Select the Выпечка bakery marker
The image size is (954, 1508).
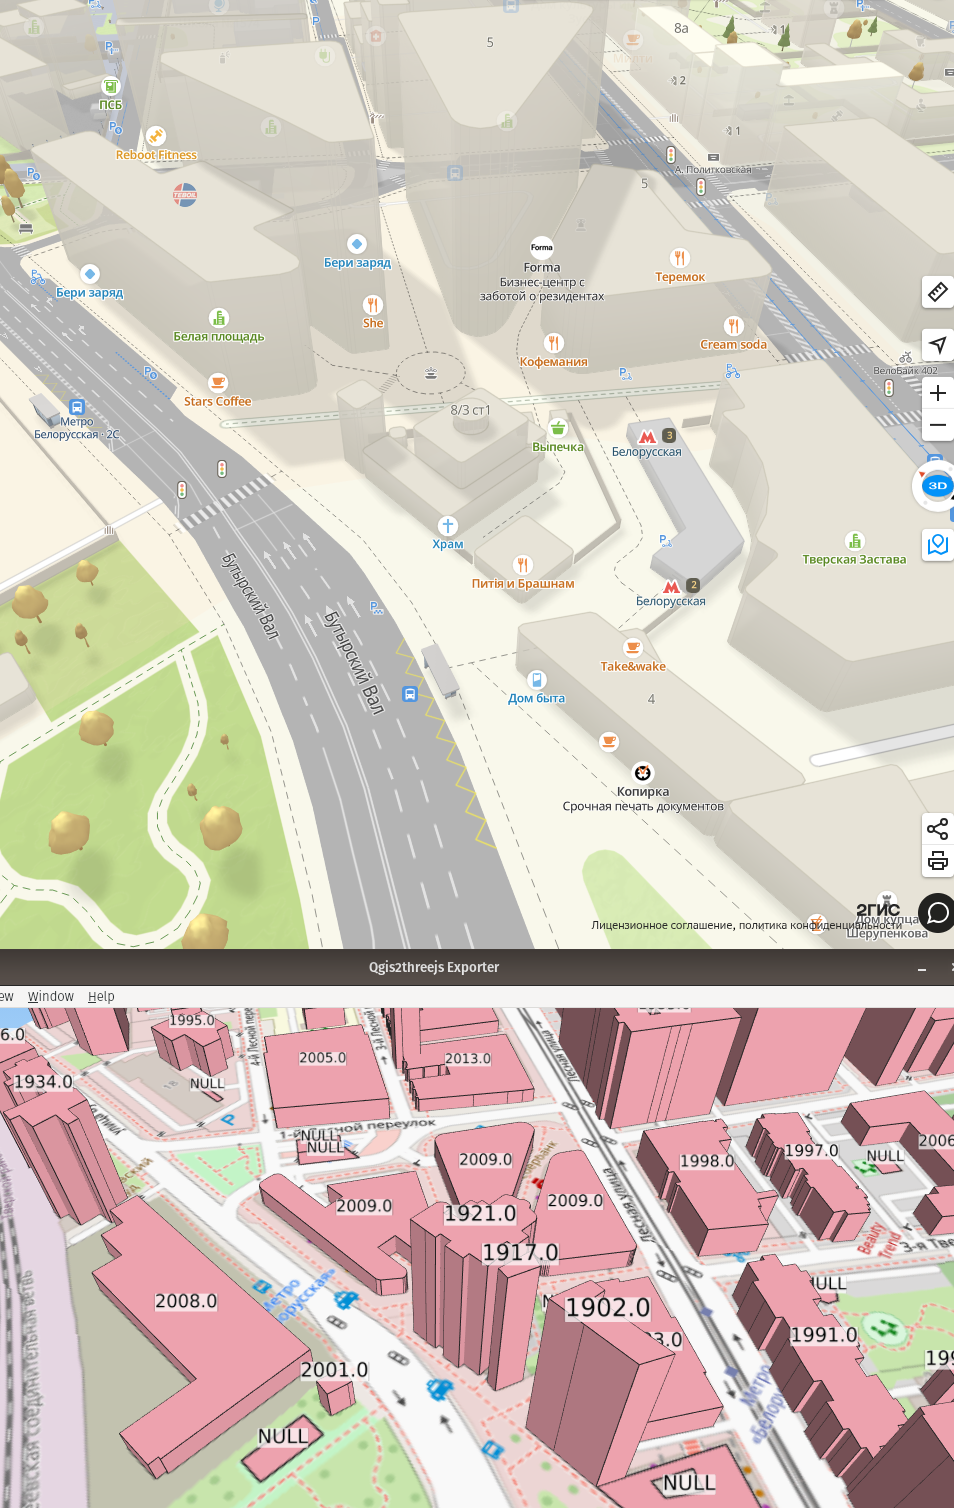pyautogui.click(x=558, y=428)
